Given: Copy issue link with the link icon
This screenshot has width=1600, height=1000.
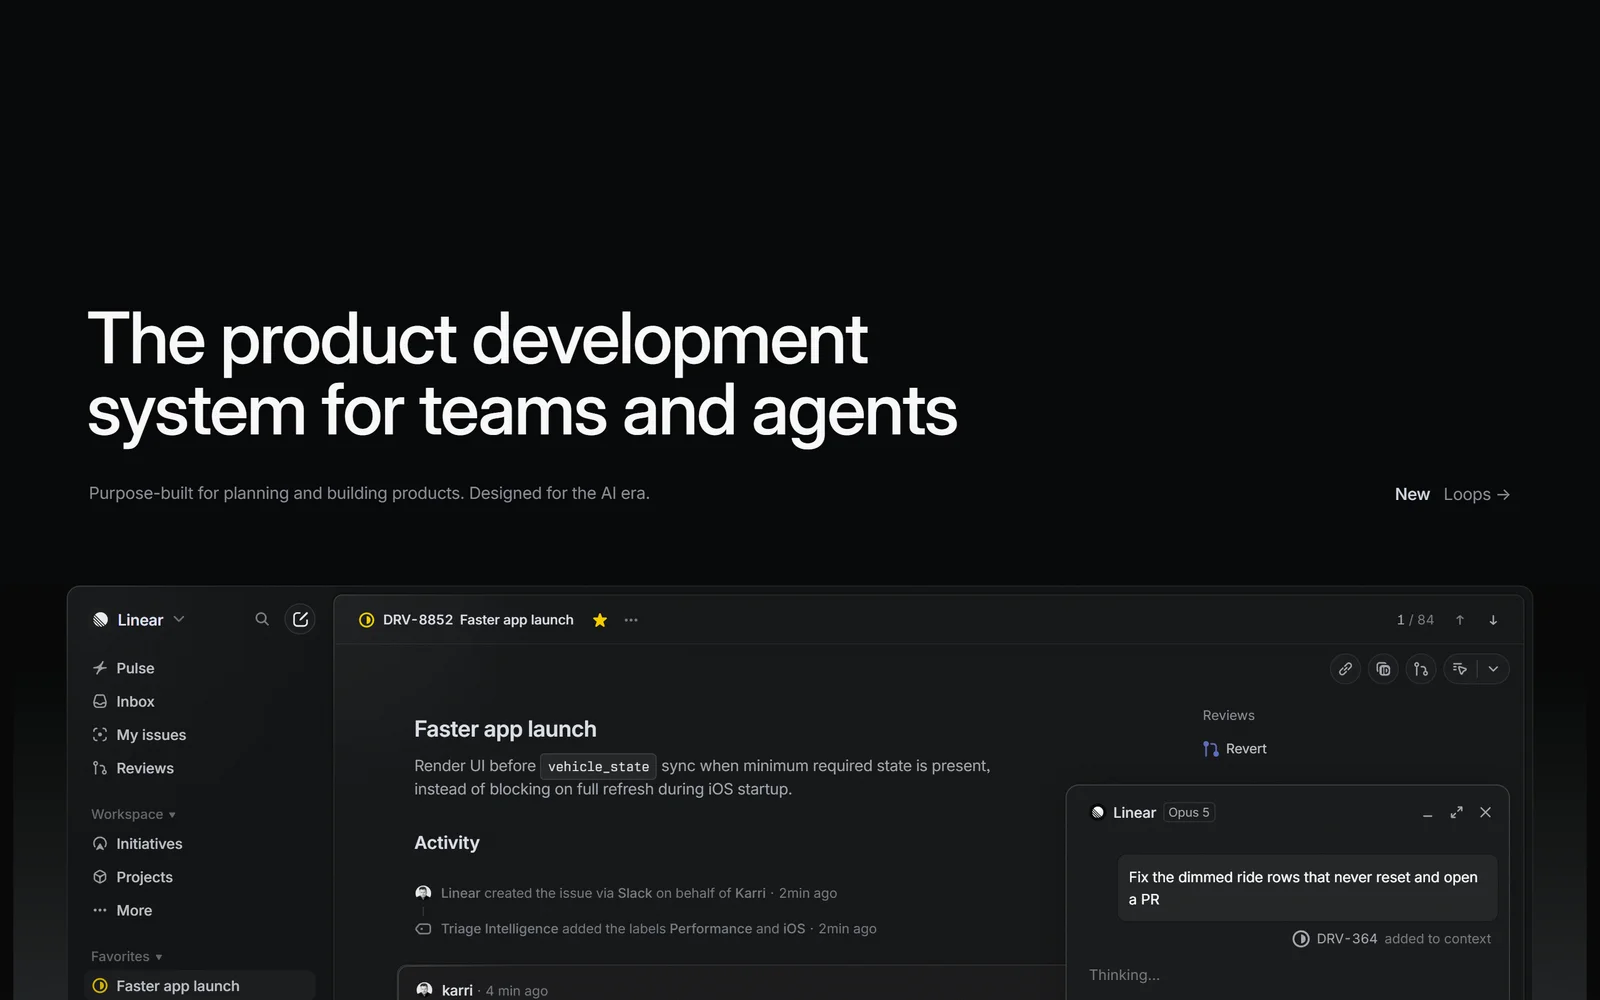Looking at the screenshot, I should tap(1346, 669).
